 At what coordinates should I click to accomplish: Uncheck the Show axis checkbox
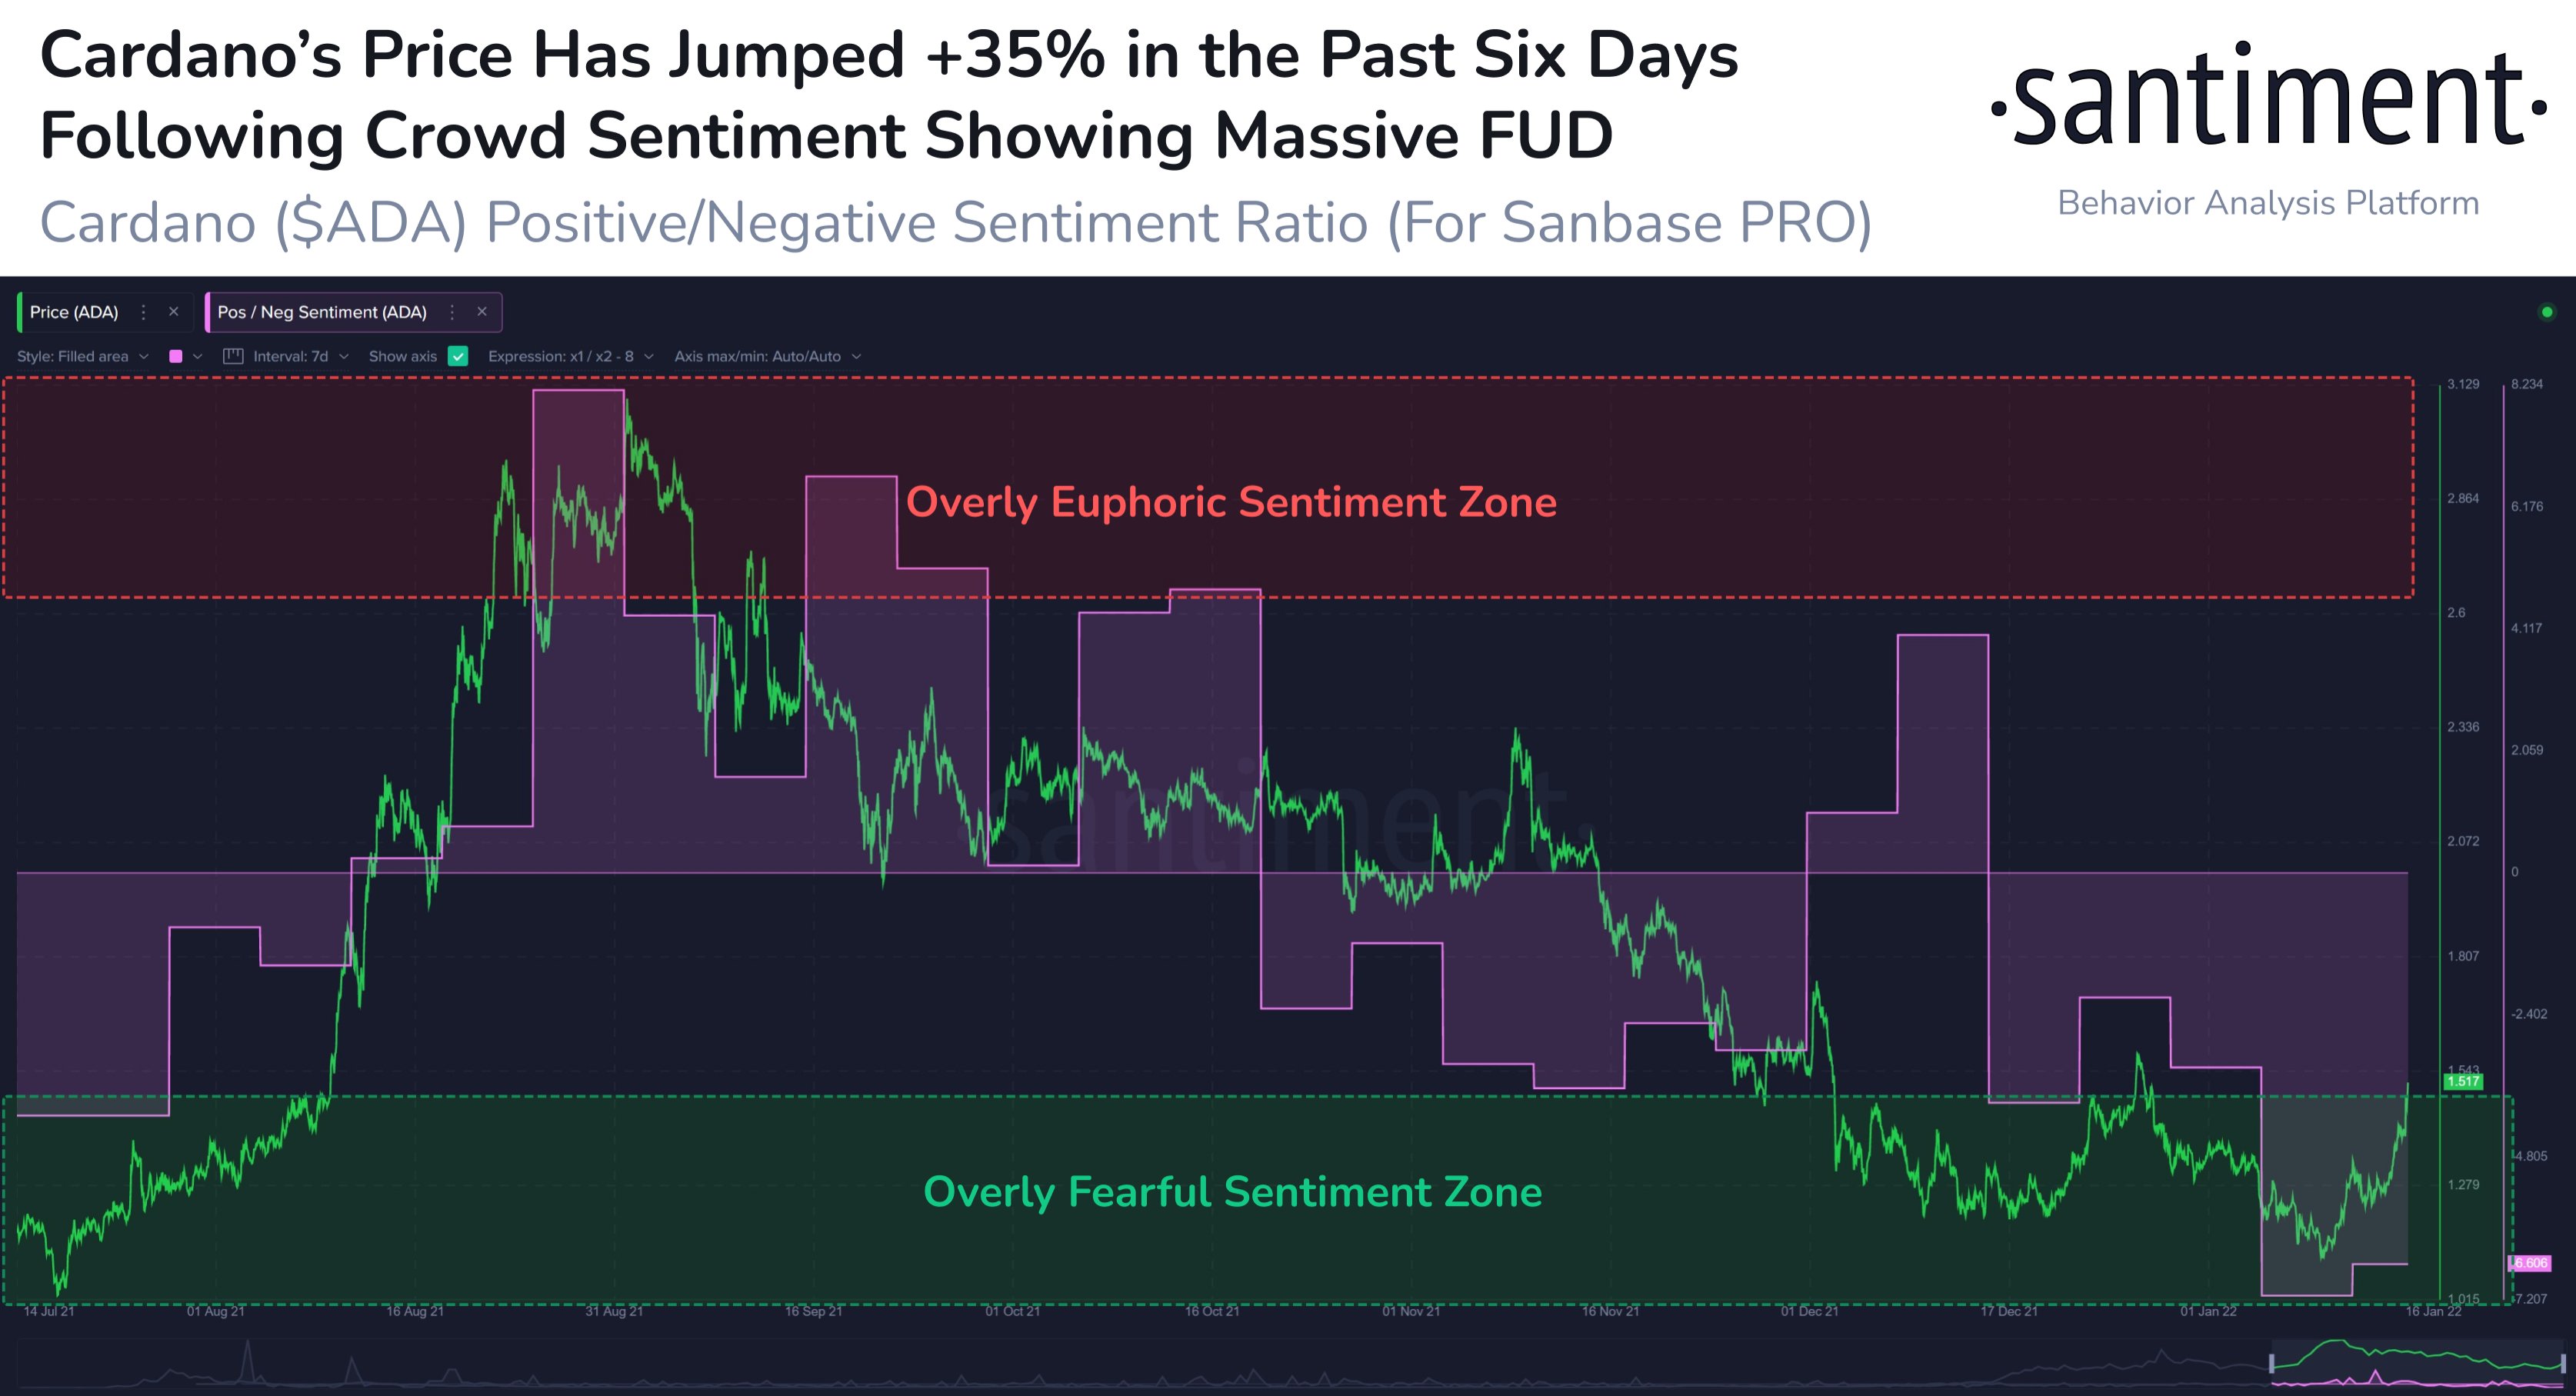458,356
